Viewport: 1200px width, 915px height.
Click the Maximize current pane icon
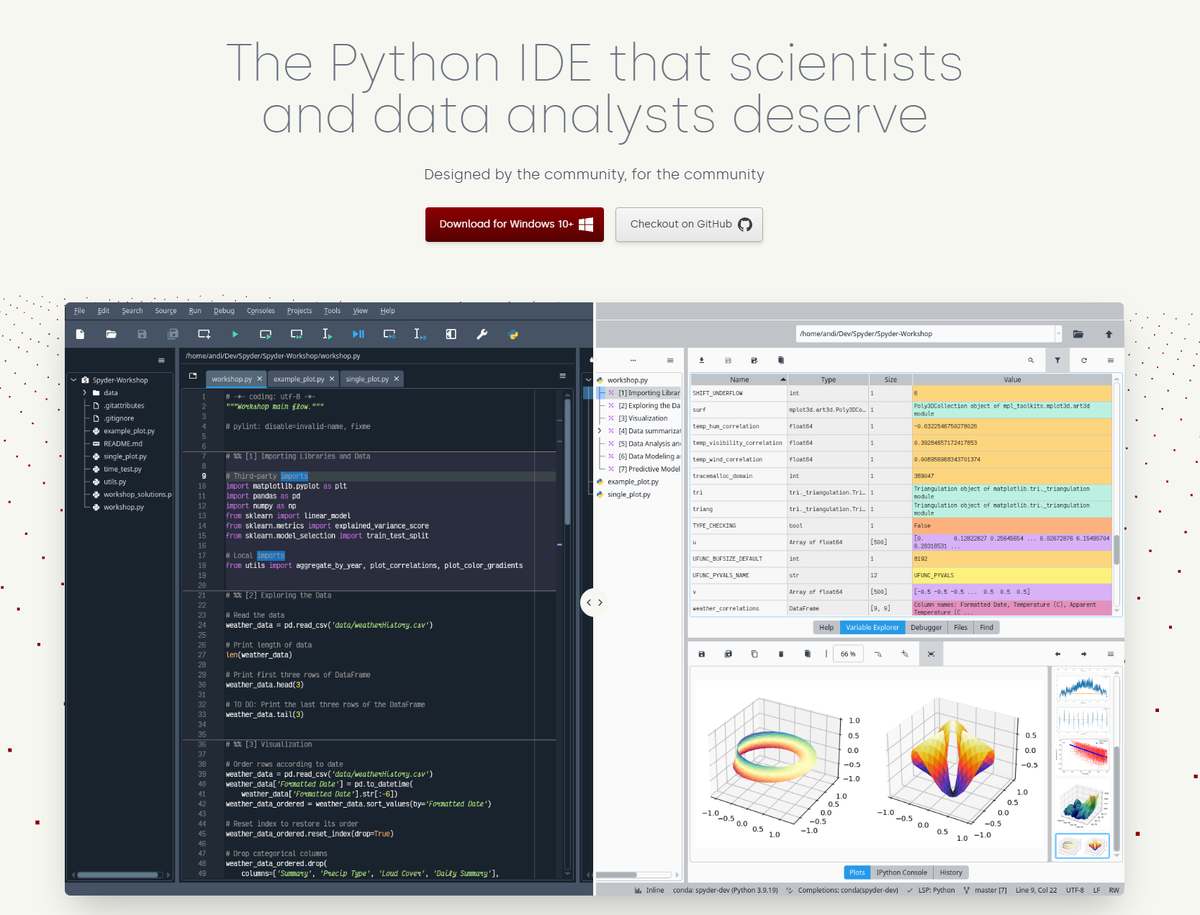tap(451, 334)
